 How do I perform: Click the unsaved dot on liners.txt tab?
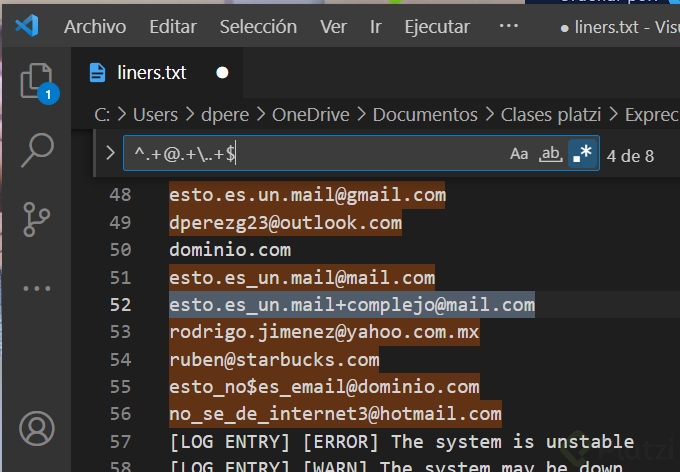[x=222, y=72]
